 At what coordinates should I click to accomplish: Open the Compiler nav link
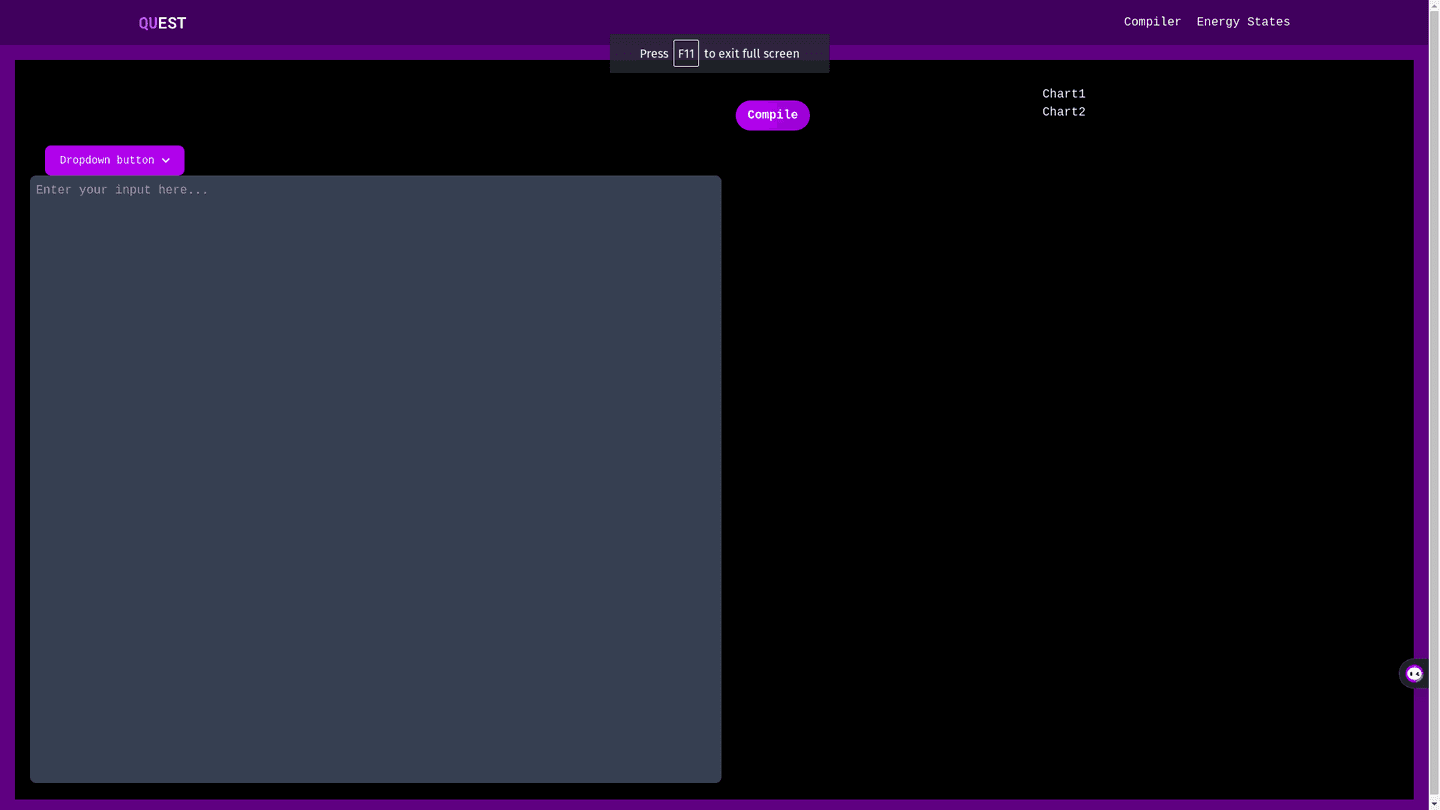pyautogui.click(x=1152, y=22)
